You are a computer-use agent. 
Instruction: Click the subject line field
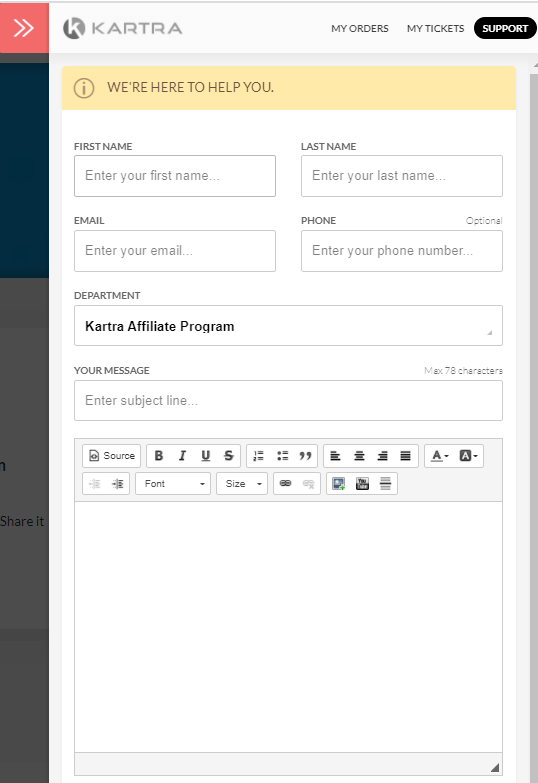coord(288,400)
